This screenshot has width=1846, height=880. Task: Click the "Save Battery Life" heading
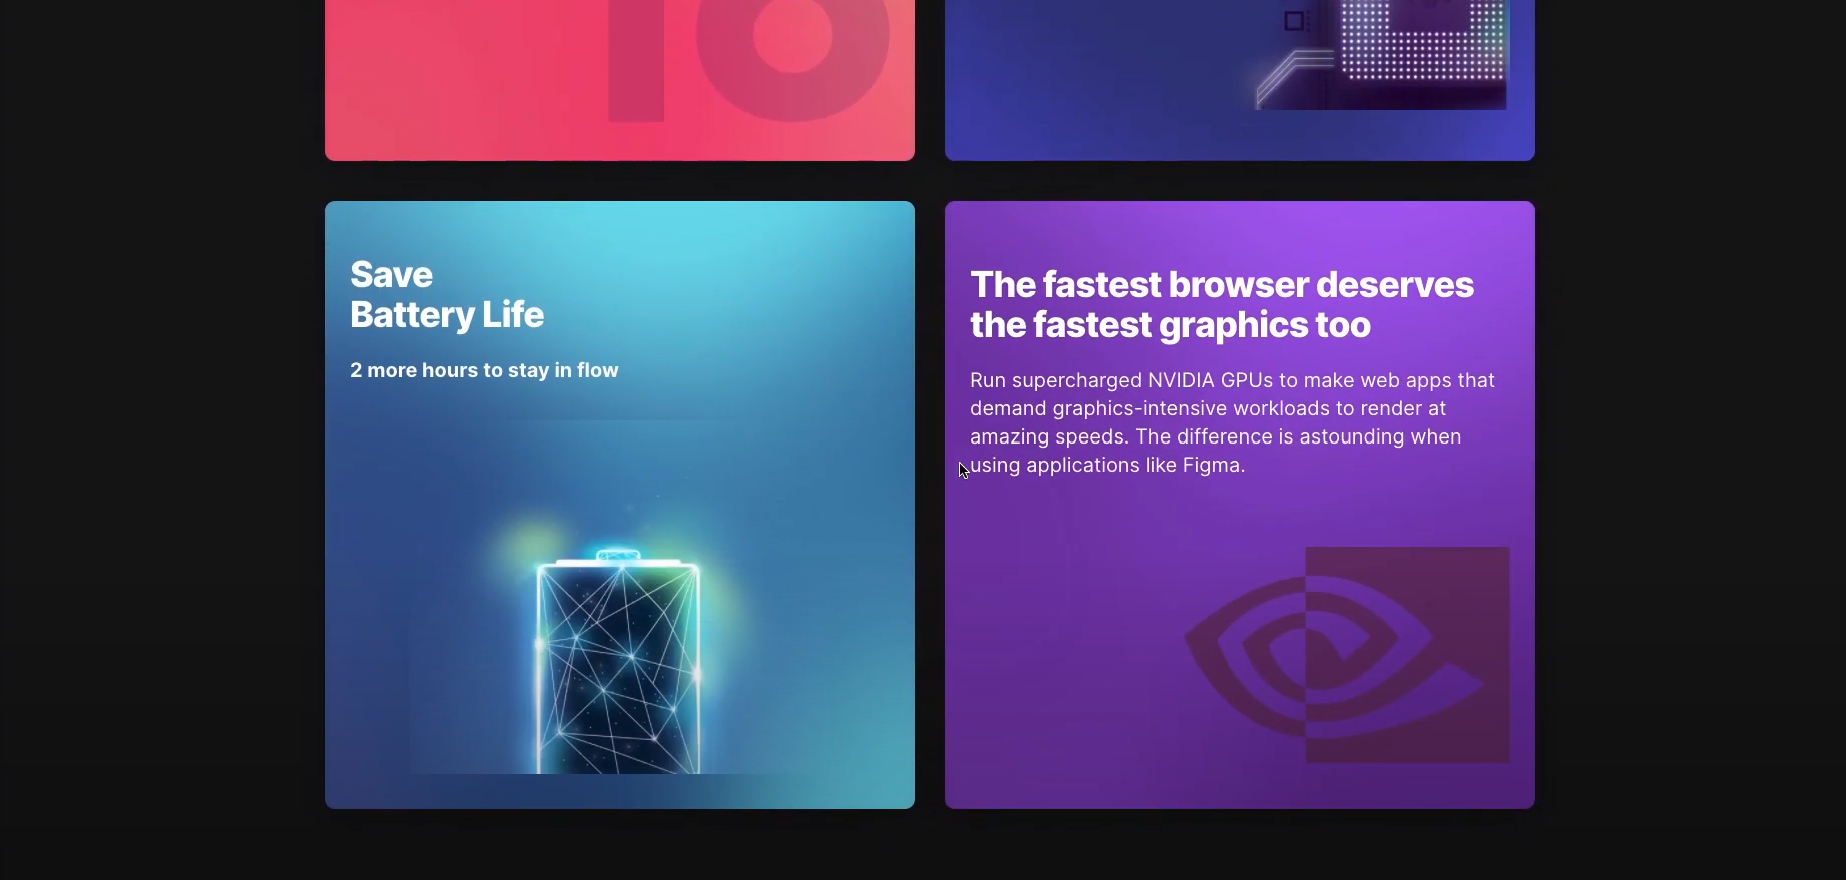coord(447,295)
